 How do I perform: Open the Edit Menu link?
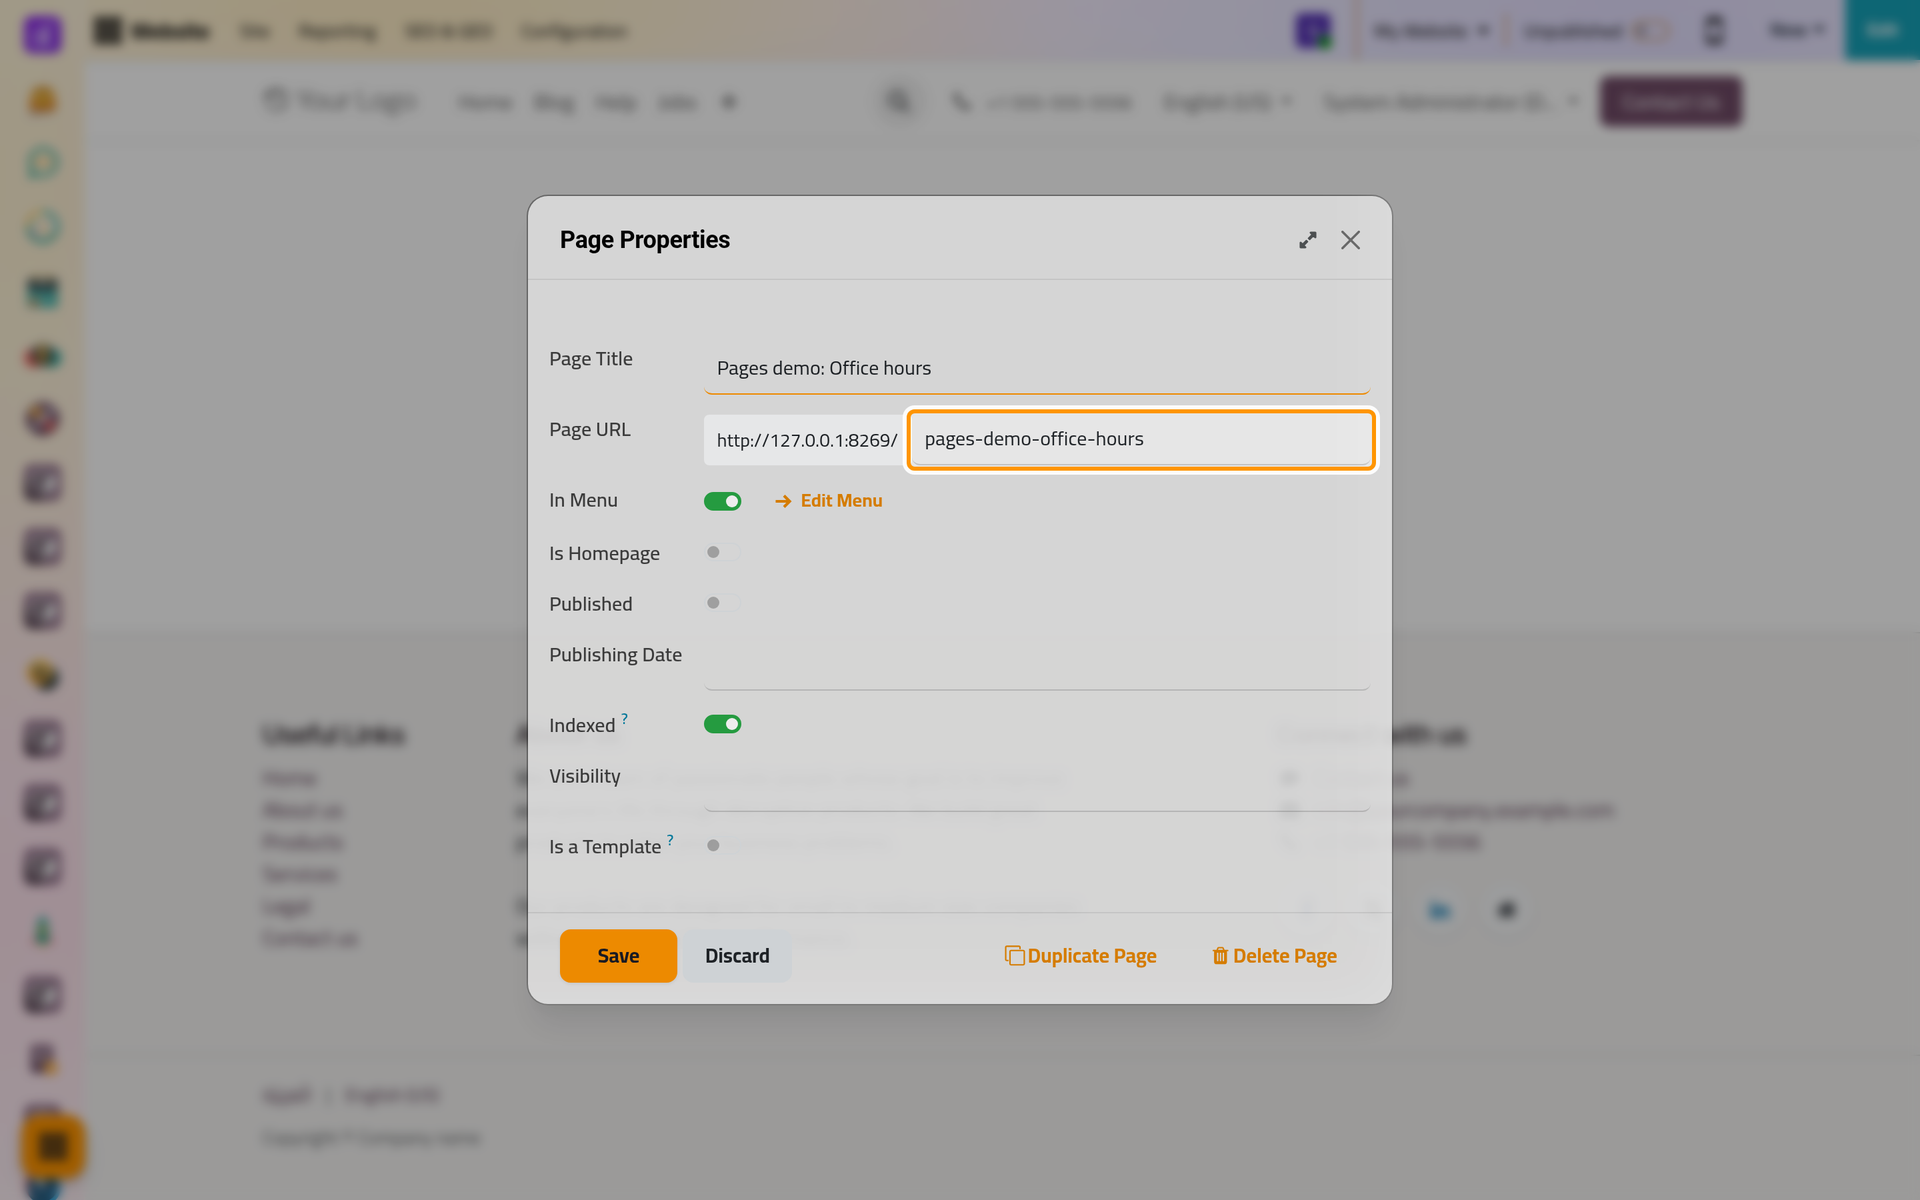(828, 501)
